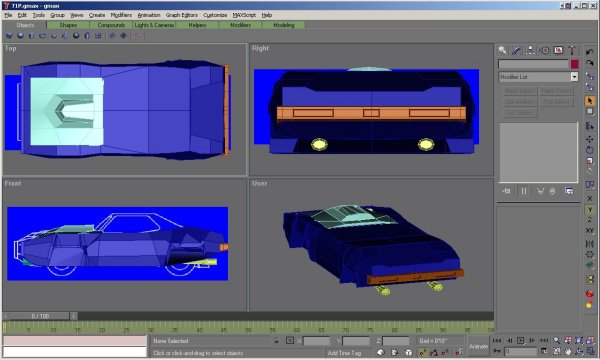The image size is (600, 360).
Task: Toggle the selection lock padlock
Action: (x=277, y=340)
